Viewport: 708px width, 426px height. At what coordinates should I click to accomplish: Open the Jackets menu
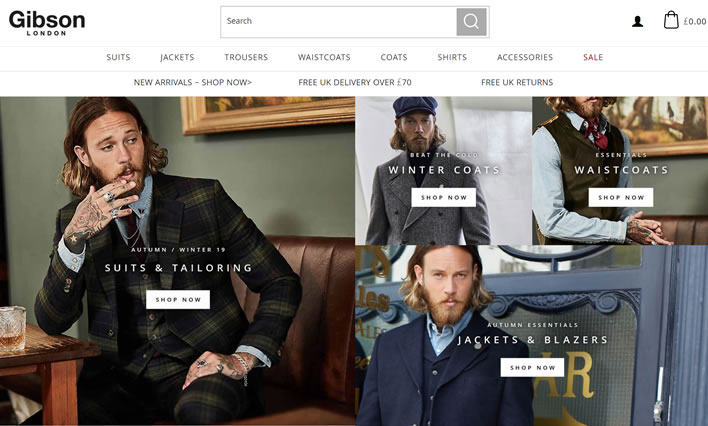coord(177,57)
